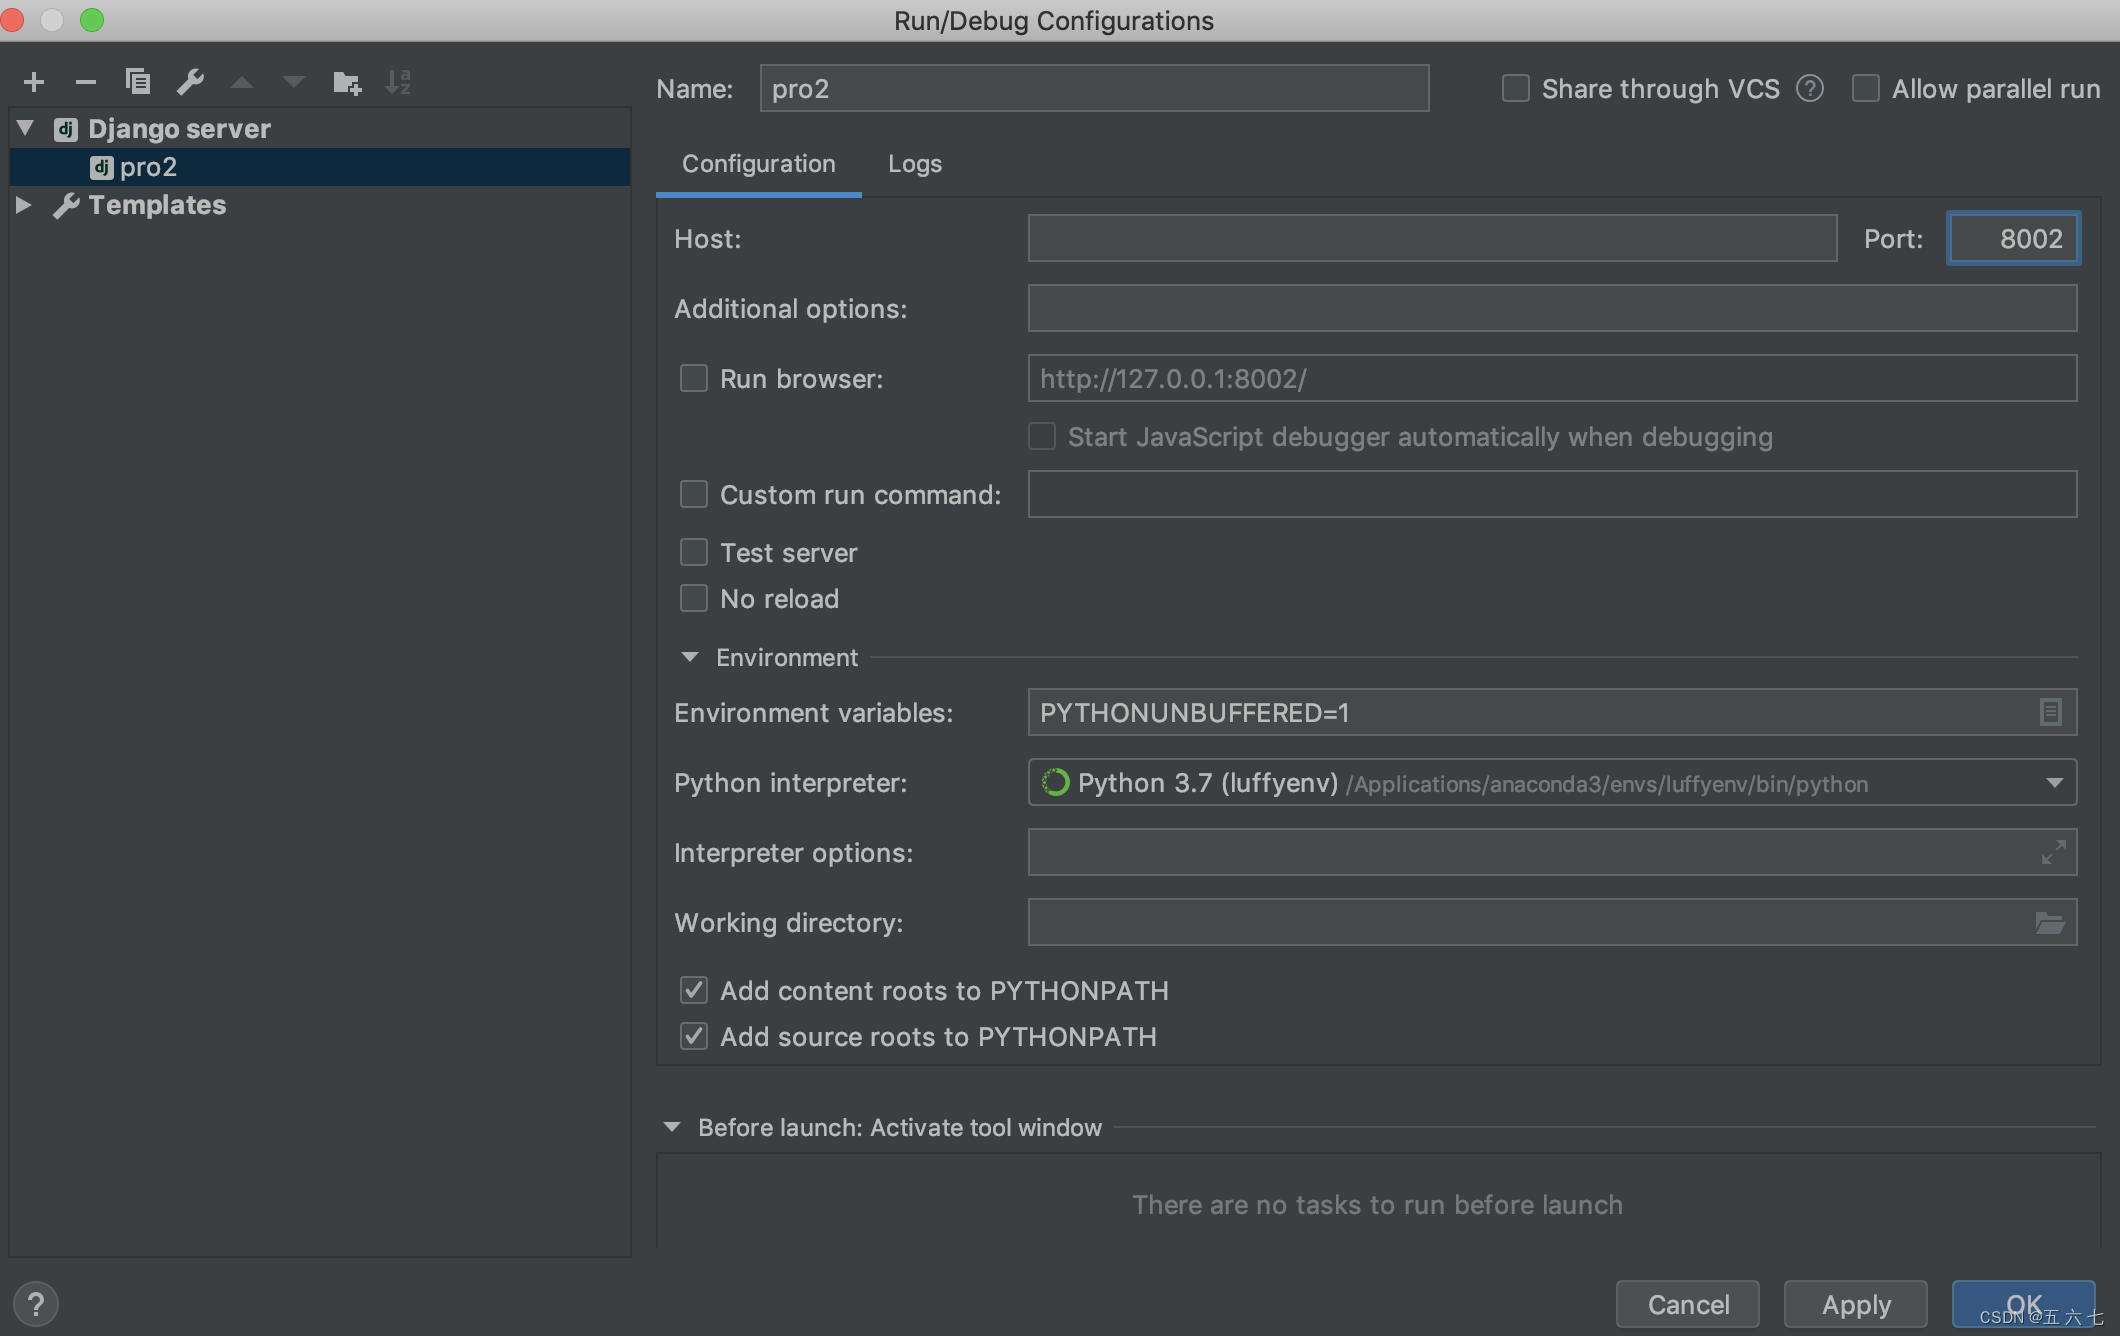Click the Custom run command text field
The height and width of the screenshot is (1336, 2120).
pyautogui.click(x=1552, y=494)
